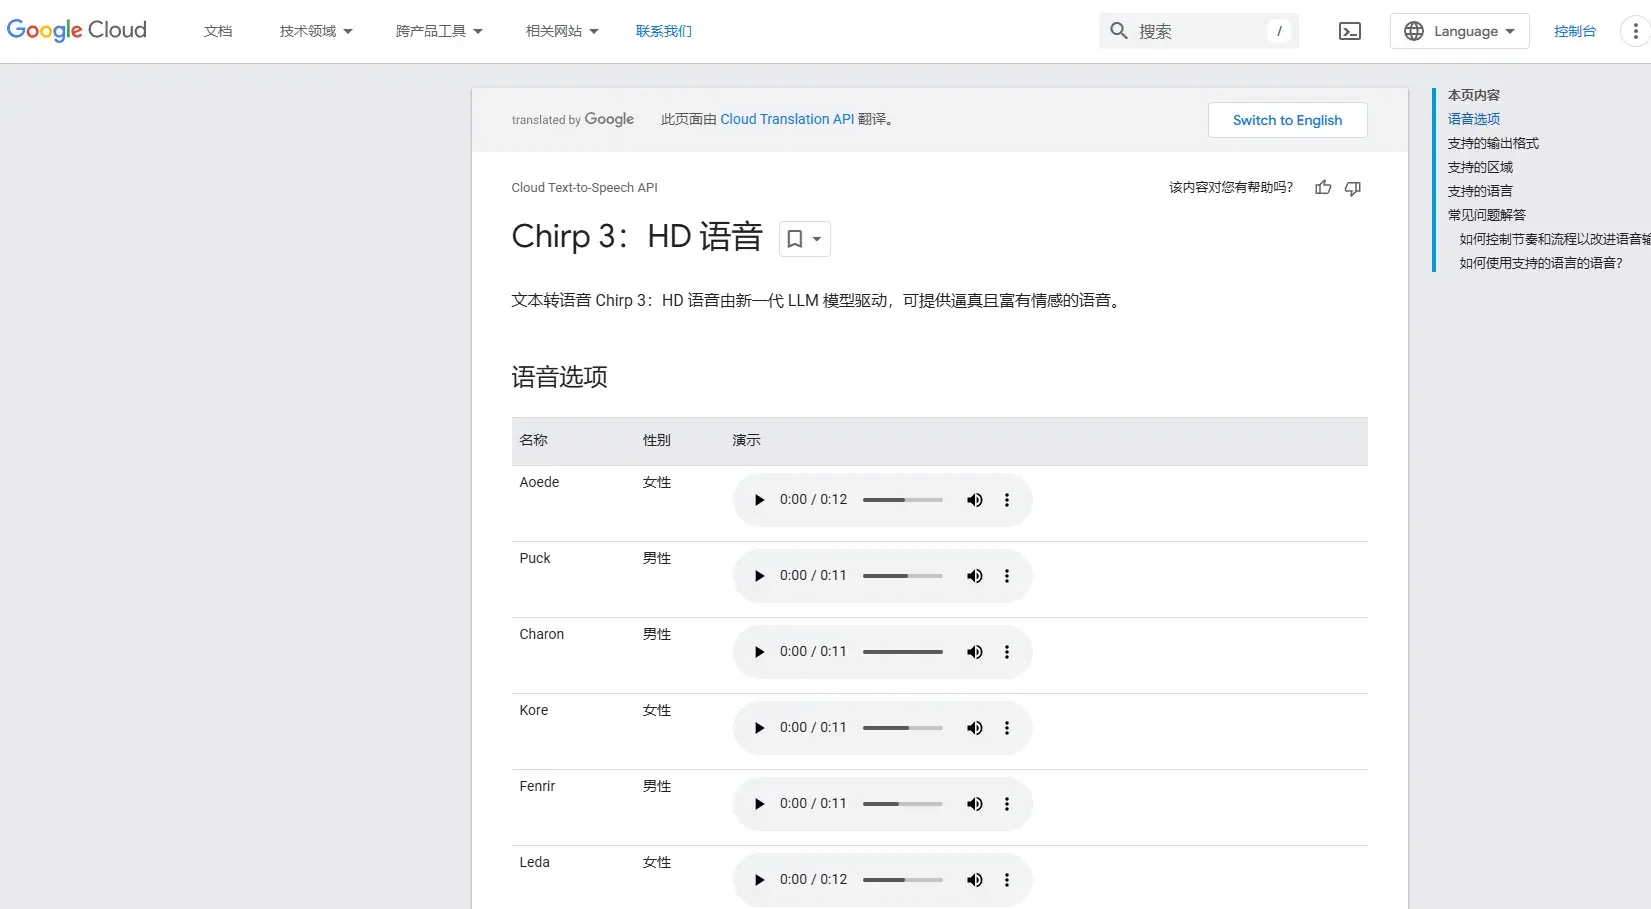This screenshot has width=1651, height=909.
Task: Open more options for Fenrir audio
Action: coord(1007,804)
